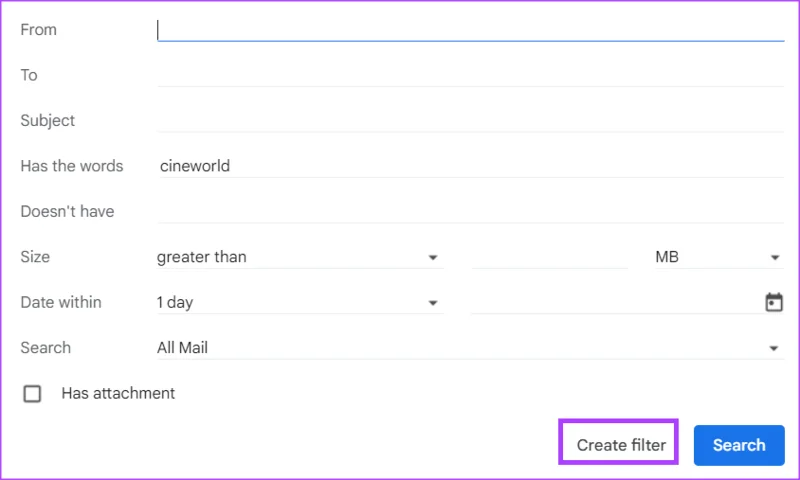The height and width of the screenshot is (480, 800).
Task: Click the 'Size' label
Action: [x=35, y=257]
